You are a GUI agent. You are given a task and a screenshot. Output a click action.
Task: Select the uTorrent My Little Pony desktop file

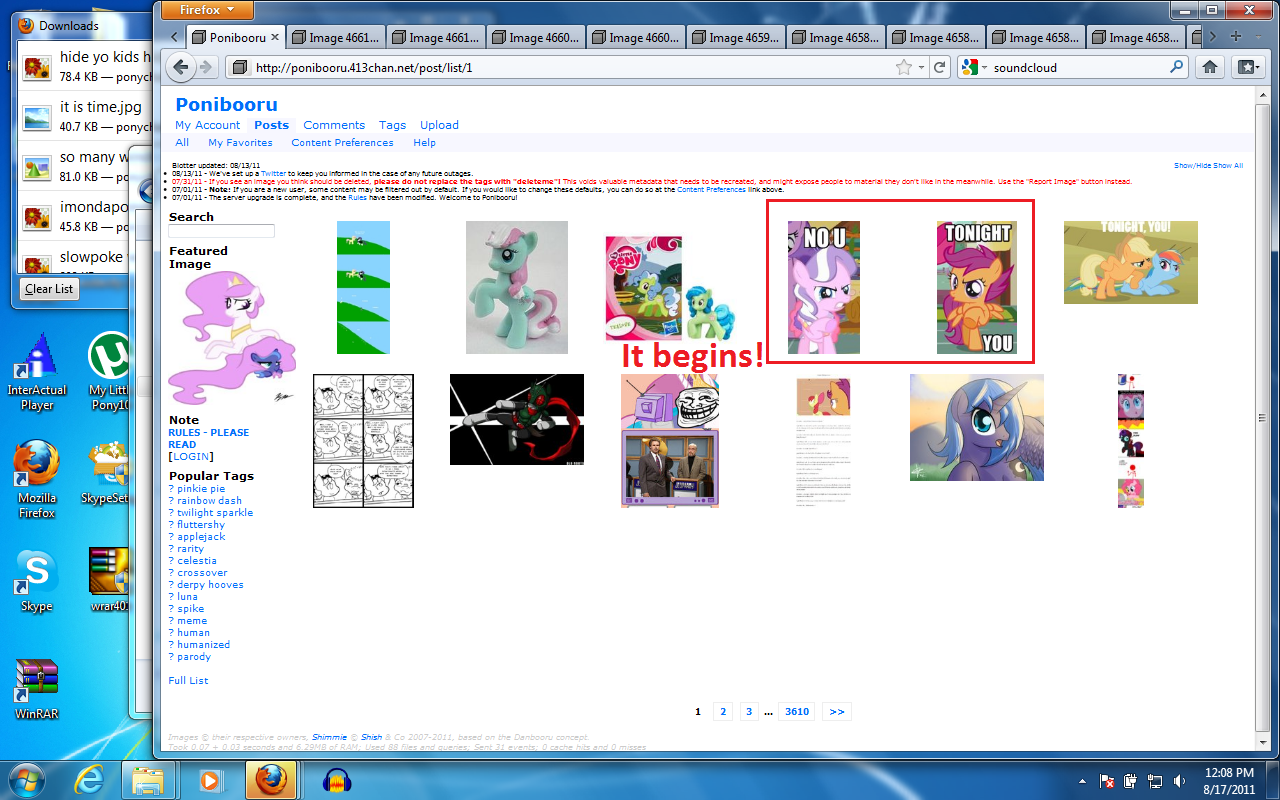point(111,371)
